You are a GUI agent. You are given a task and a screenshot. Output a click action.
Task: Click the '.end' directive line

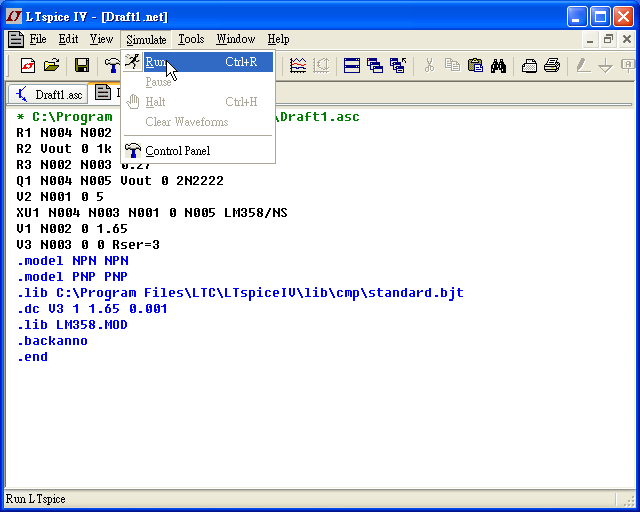[x=32, y=356]
